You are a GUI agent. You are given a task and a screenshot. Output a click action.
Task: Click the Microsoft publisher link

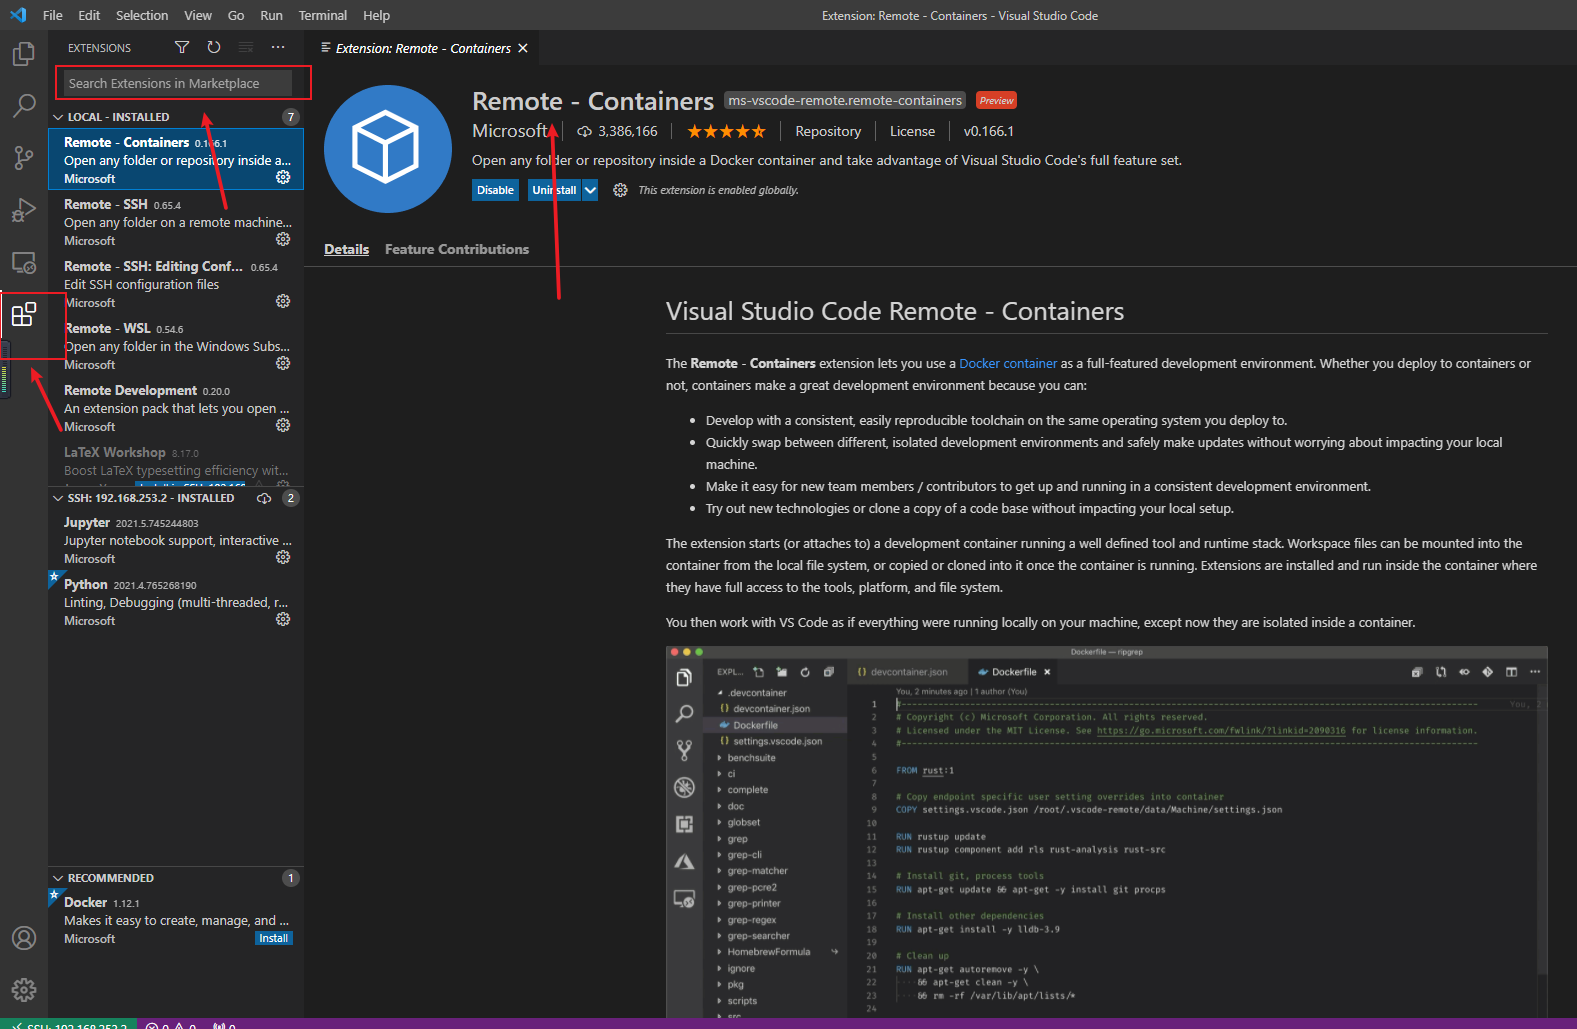510,131
